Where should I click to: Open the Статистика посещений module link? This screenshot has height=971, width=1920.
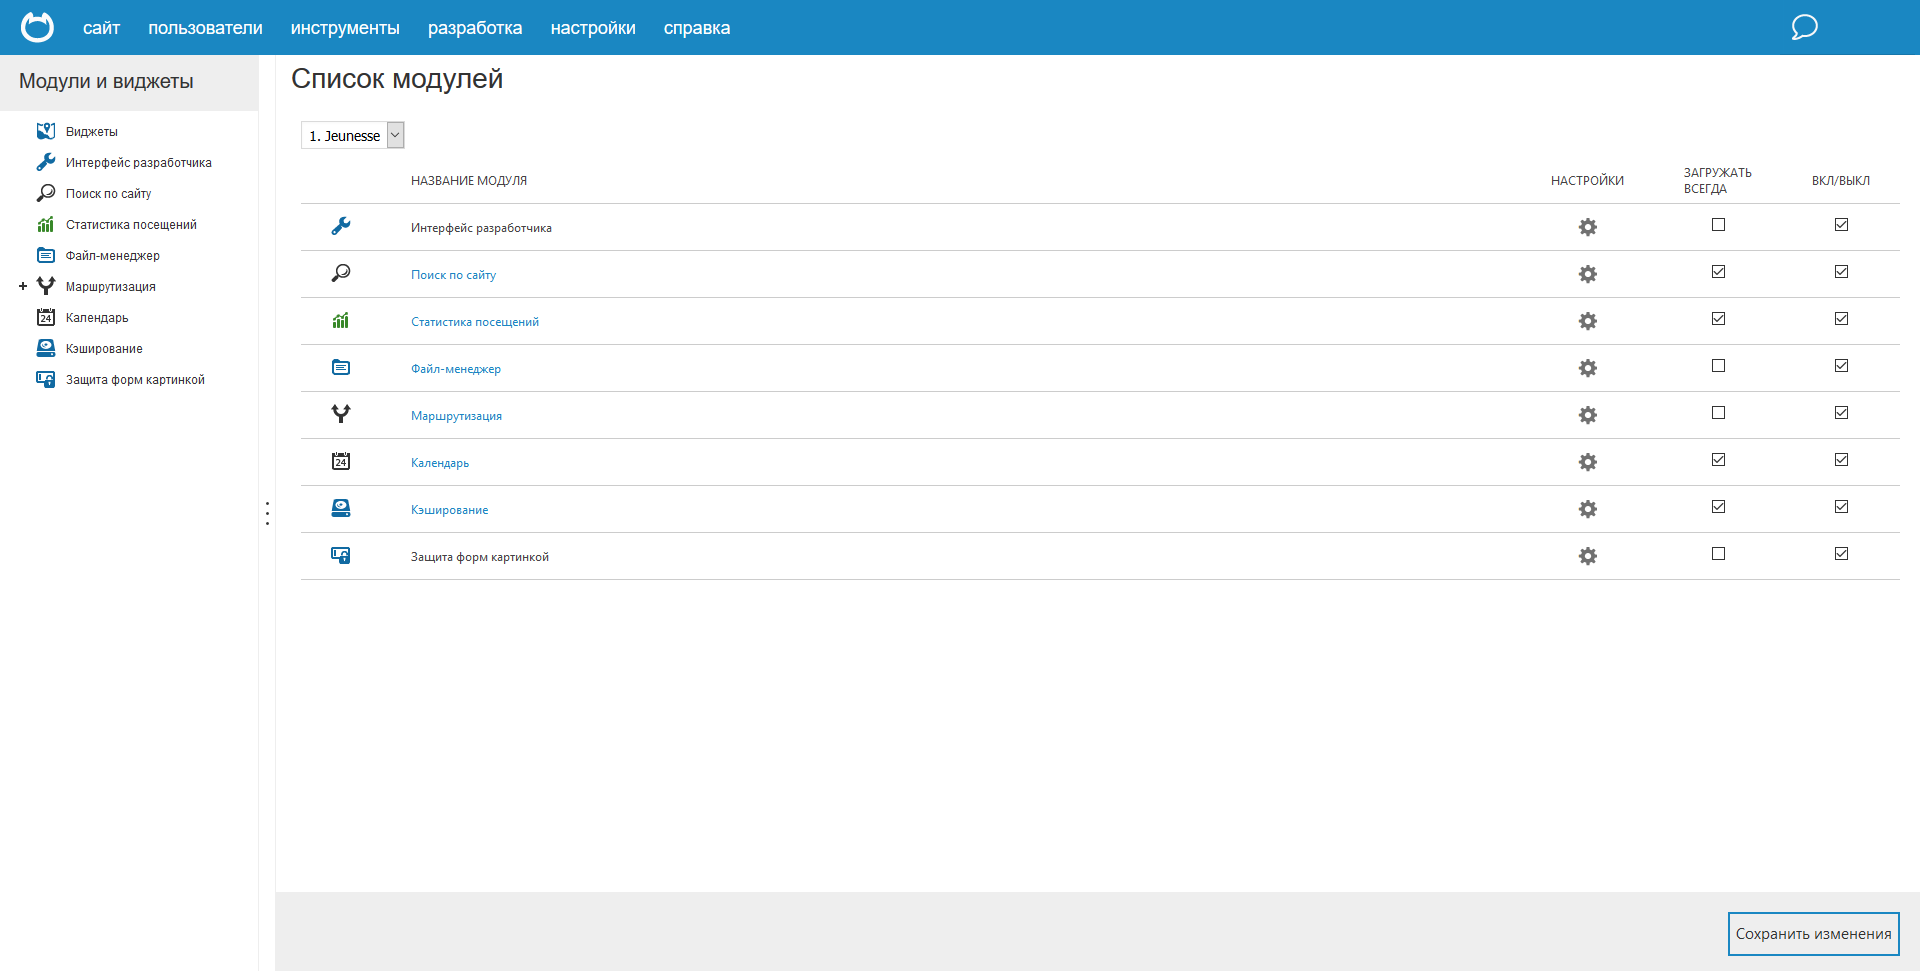(x=475, y=322)
